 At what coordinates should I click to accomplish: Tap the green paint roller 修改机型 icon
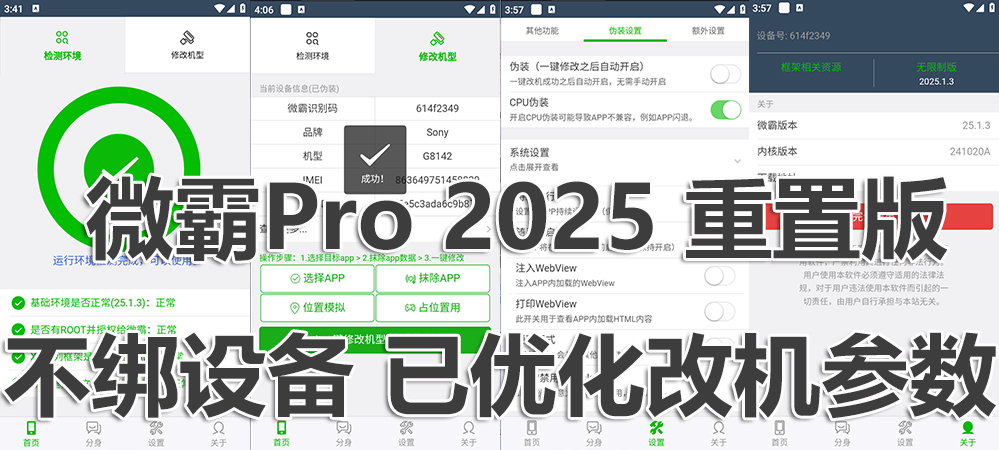[x=437, y=38]
